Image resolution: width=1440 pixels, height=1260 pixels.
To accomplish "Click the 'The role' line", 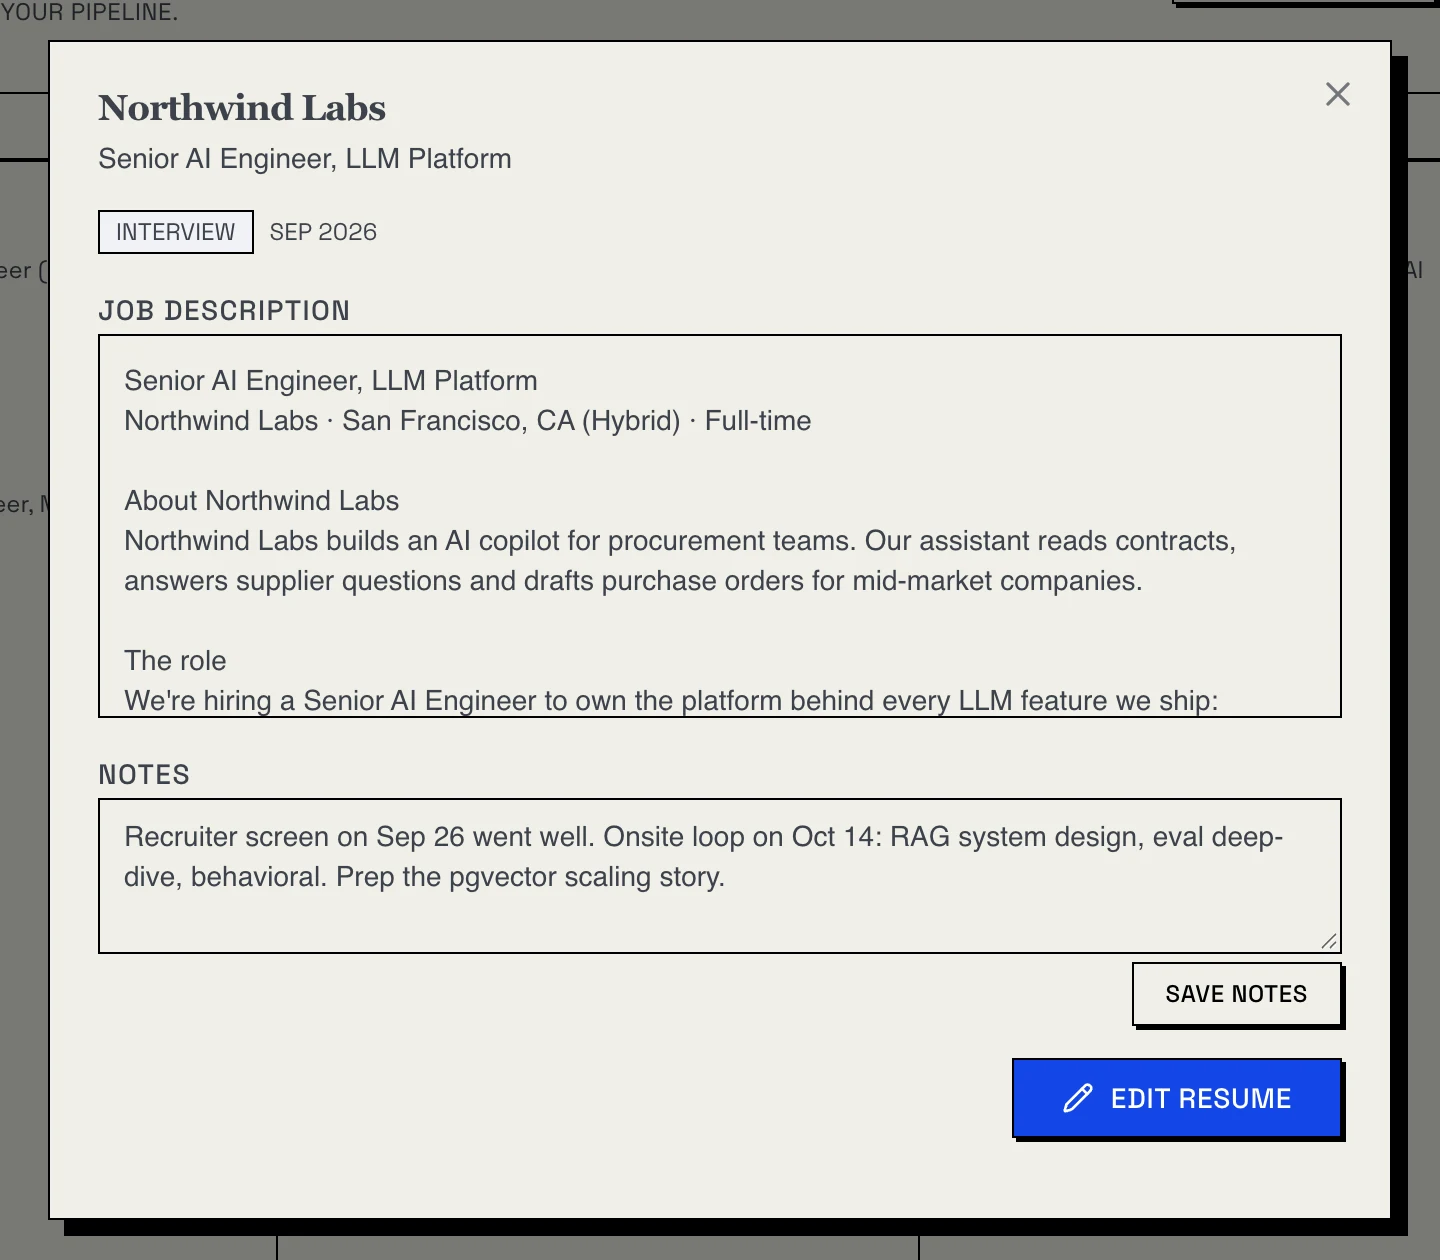I will coord(175,661).
